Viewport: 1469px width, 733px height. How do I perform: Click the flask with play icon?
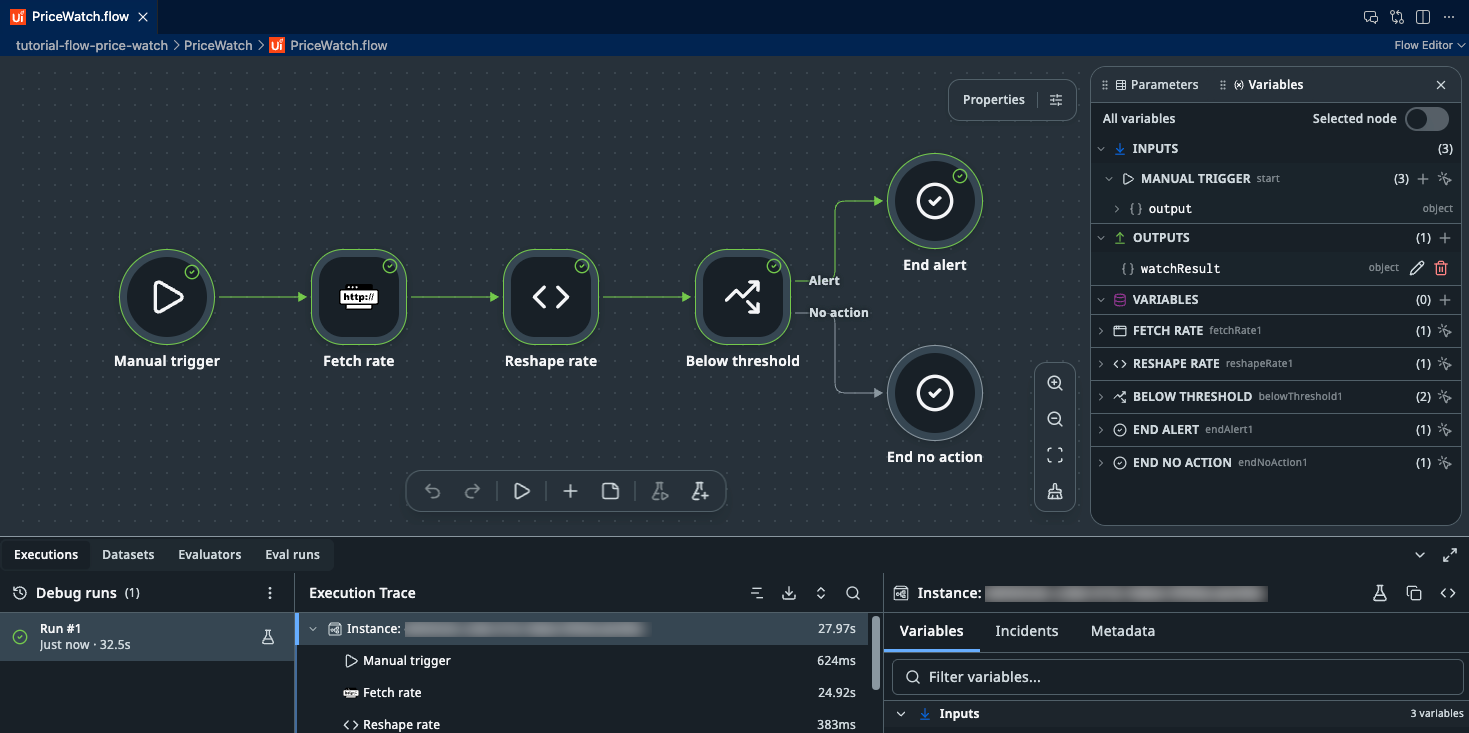(659, 491)
